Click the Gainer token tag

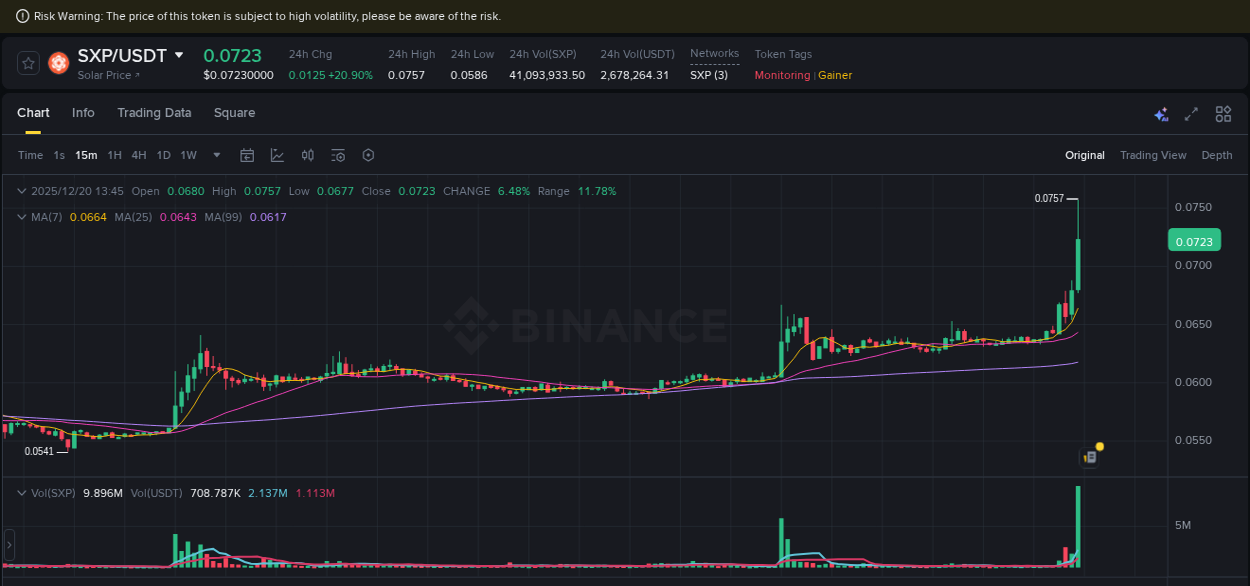click(835, 75)
